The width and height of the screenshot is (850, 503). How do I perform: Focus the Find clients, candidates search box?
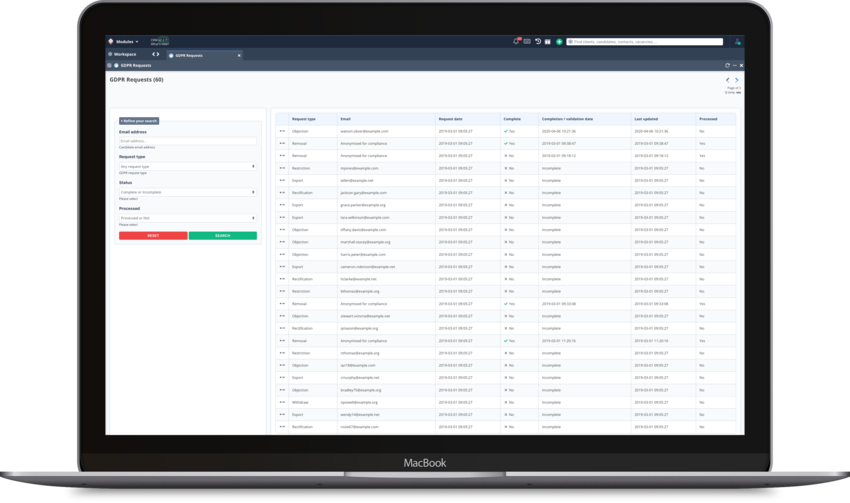pyautogui.click(x=645, y=42)
